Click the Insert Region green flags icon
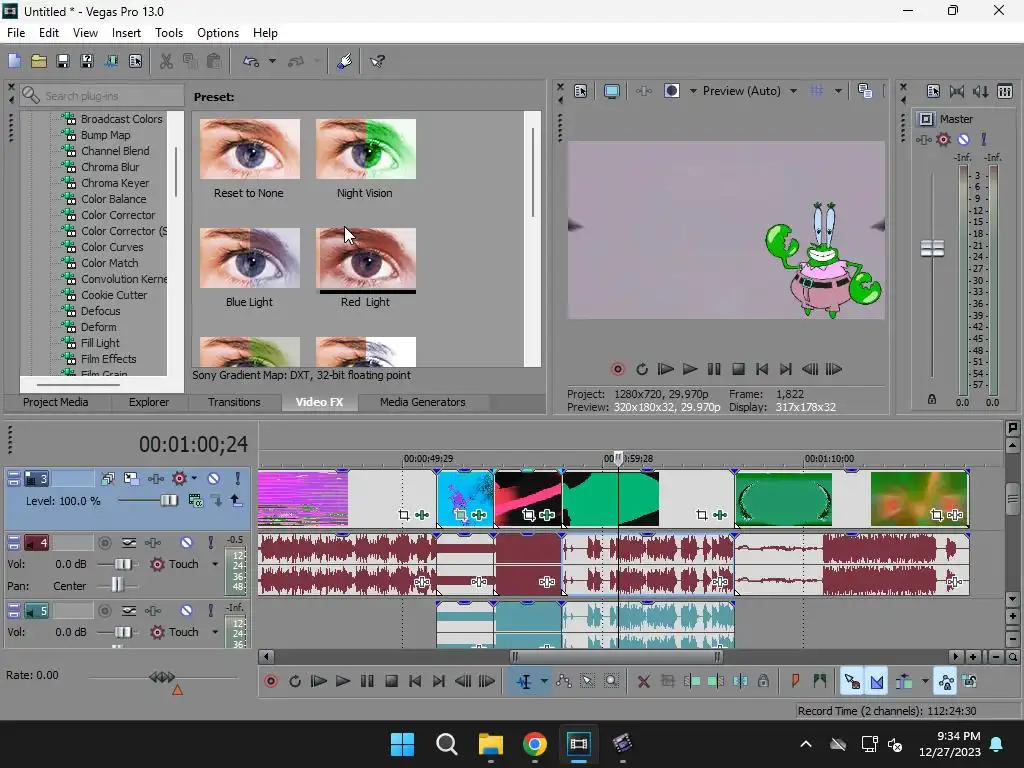 [x=820, y=682]
